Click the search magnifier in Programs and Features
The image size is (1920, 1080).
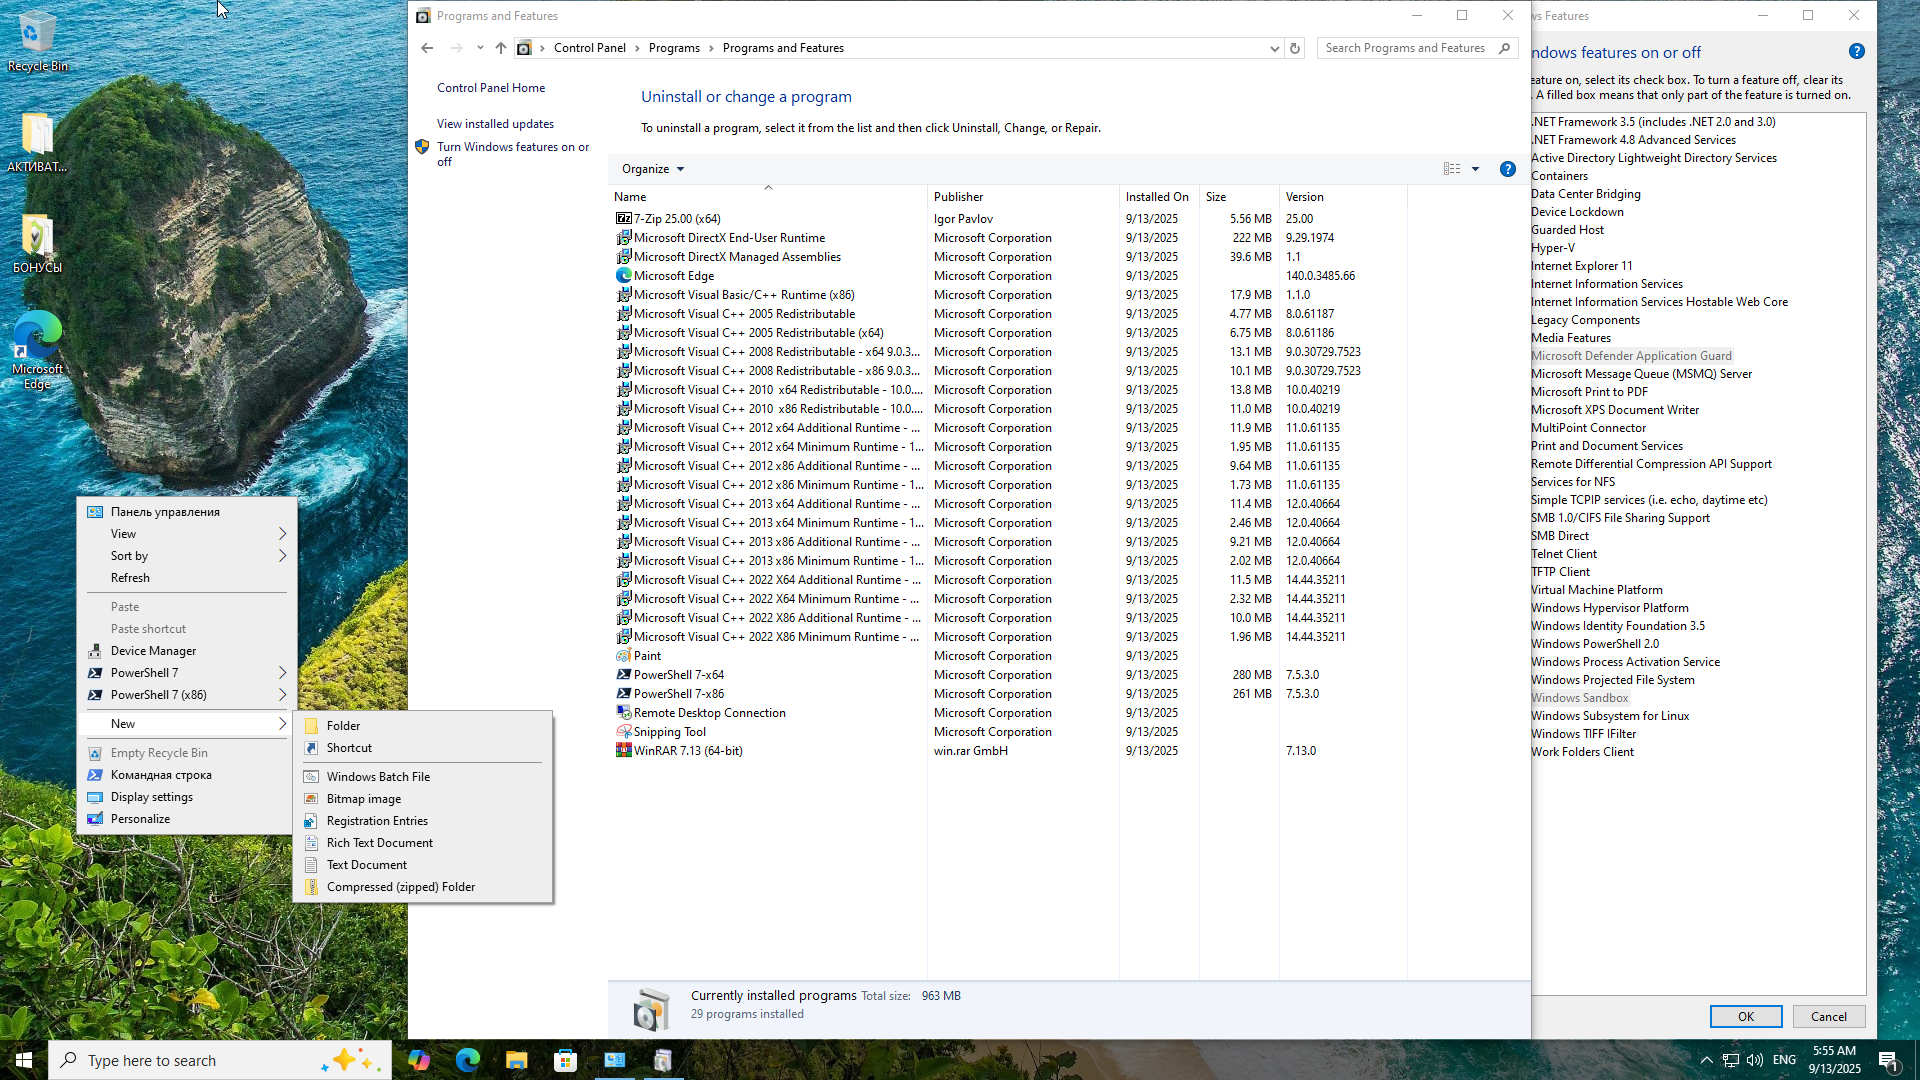(x=1504, y=48)
